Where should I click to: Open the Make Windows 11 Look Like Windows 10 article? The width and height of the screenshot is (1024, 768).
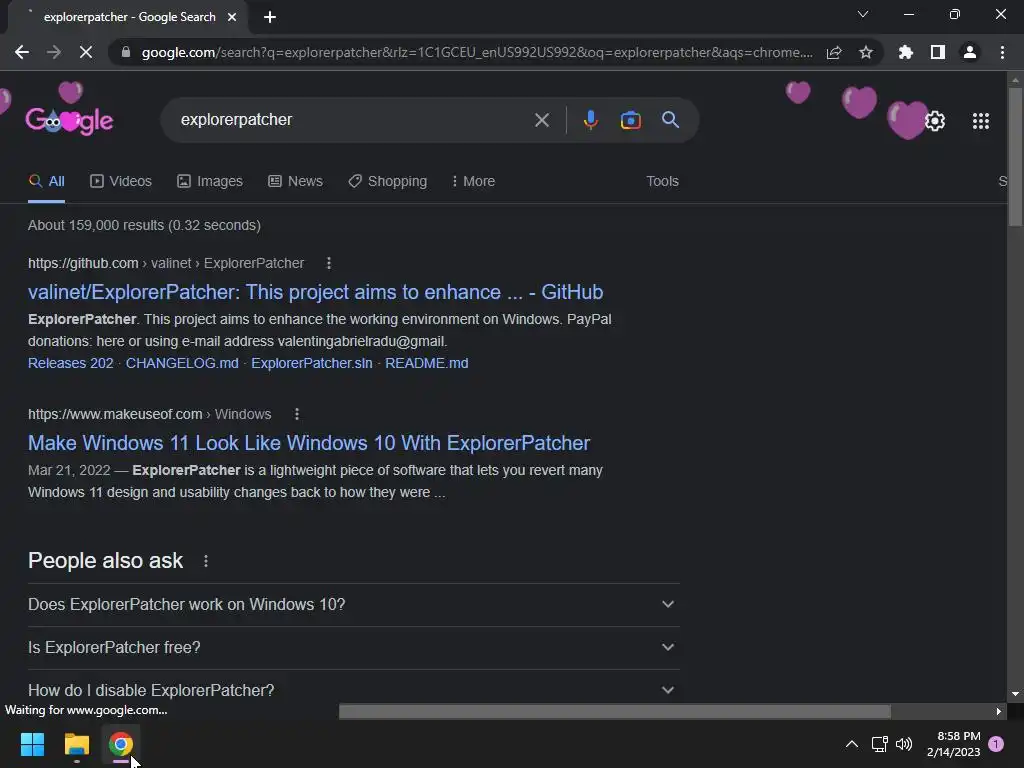tap(309, 443)
